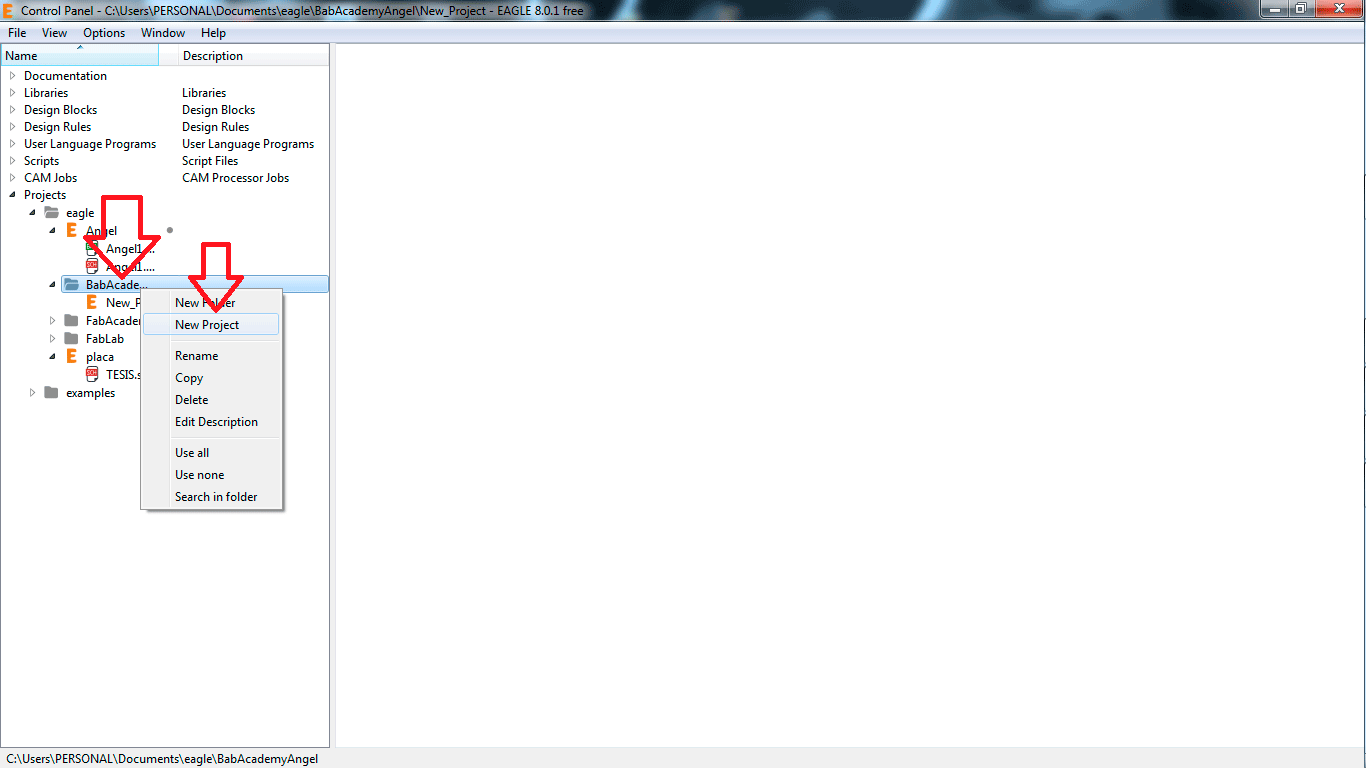1366x768 pixels.
Task: Collapse the Projects tree node
Action: [12, 195]
